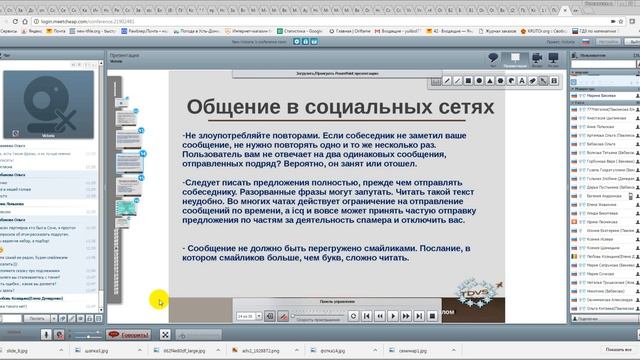
Task: Click the Russian flag language icon
Action: click(x=586, y=42)
